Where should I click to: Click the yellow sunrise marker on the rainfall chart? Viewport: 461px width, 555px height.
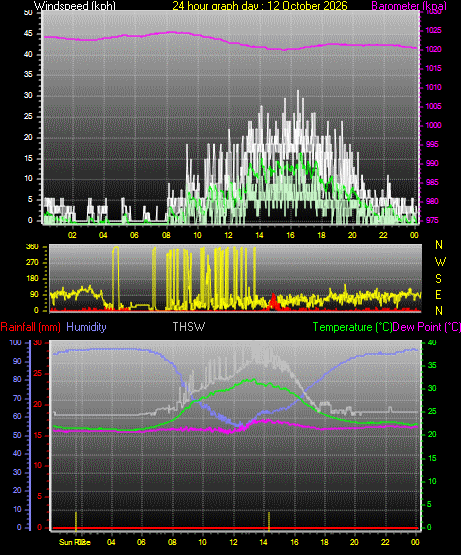(76, 521)
